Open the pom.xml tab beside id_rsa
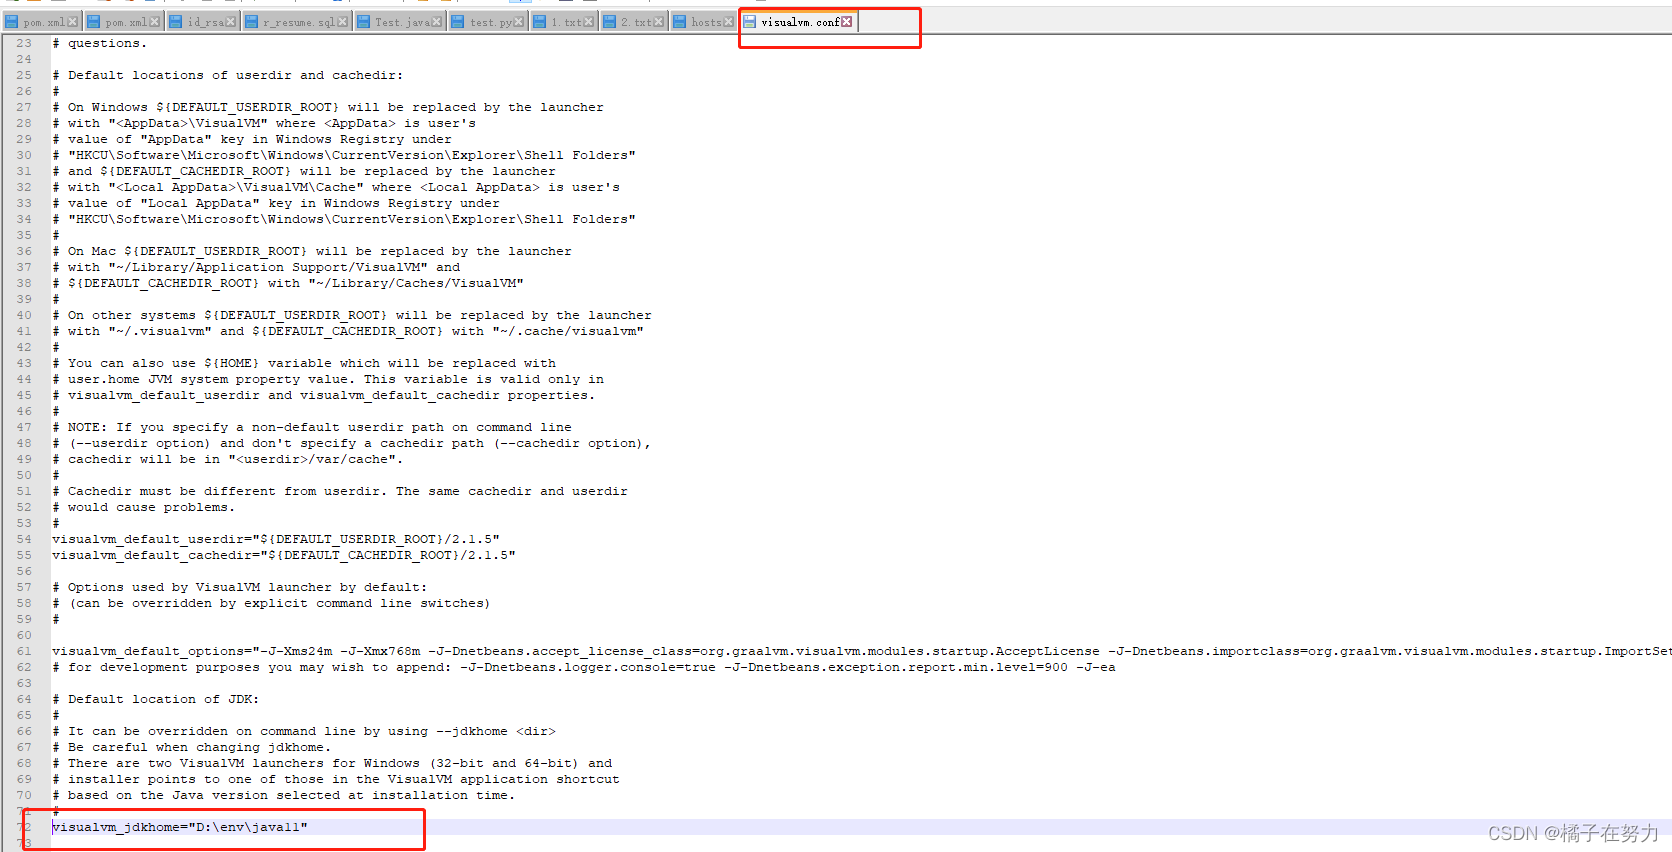 coord(123,22)
